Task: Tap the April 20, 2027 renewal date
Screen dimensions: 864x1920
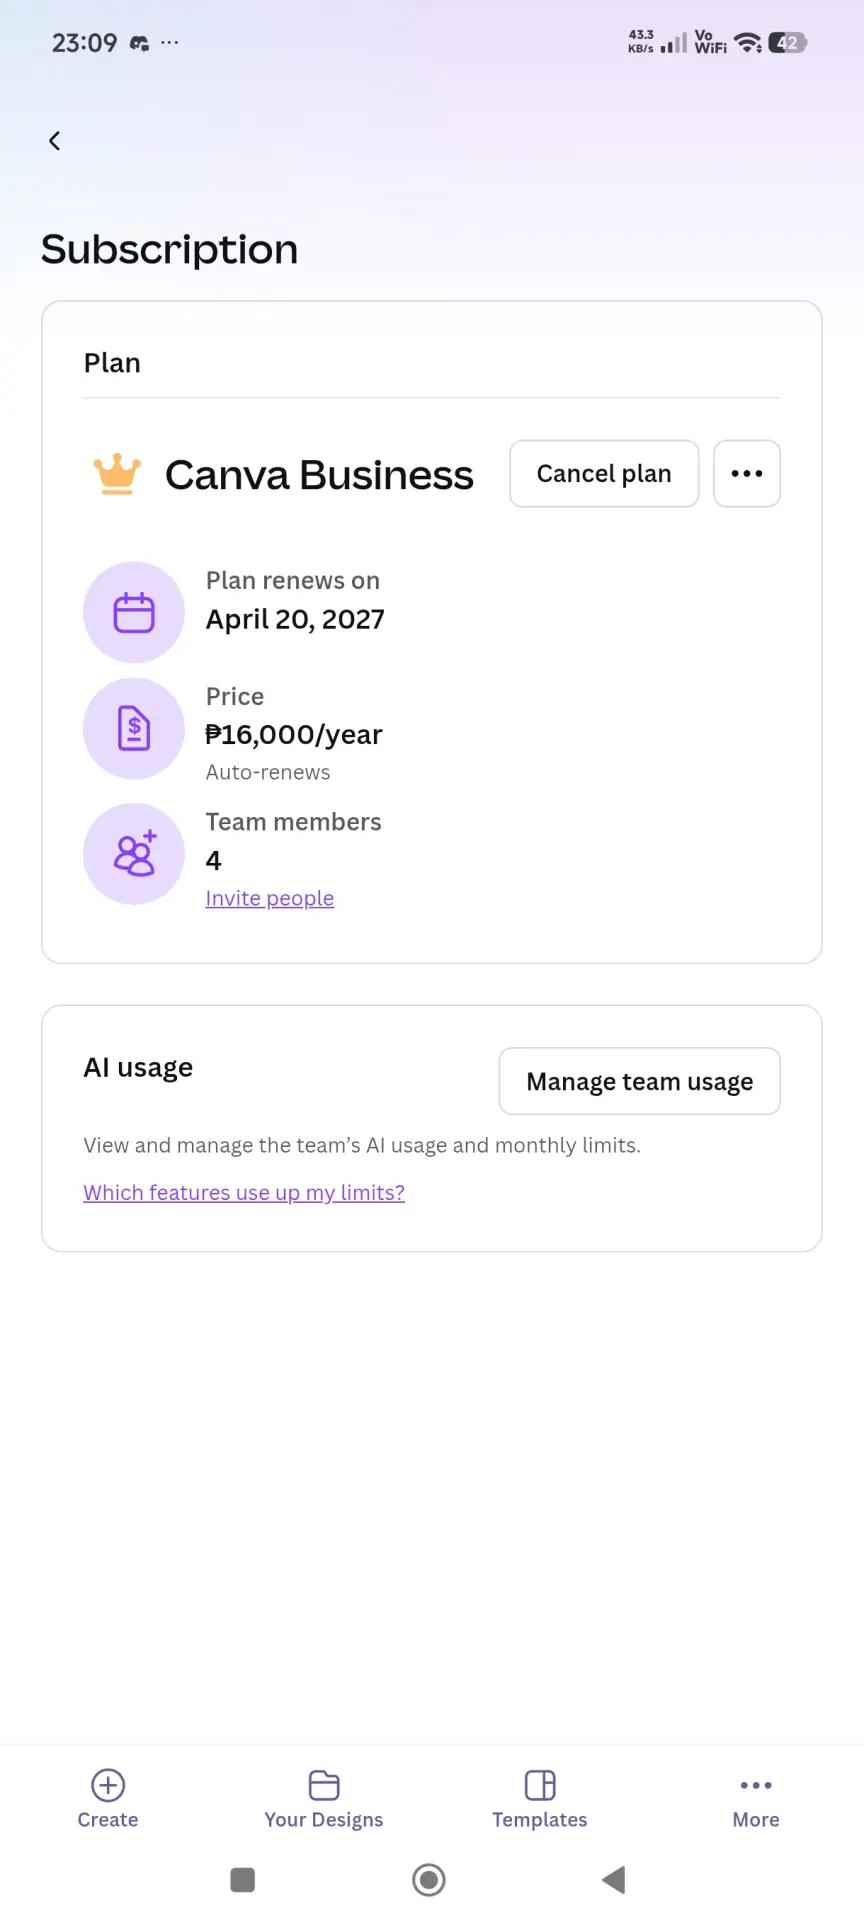Action: point(295,620)
